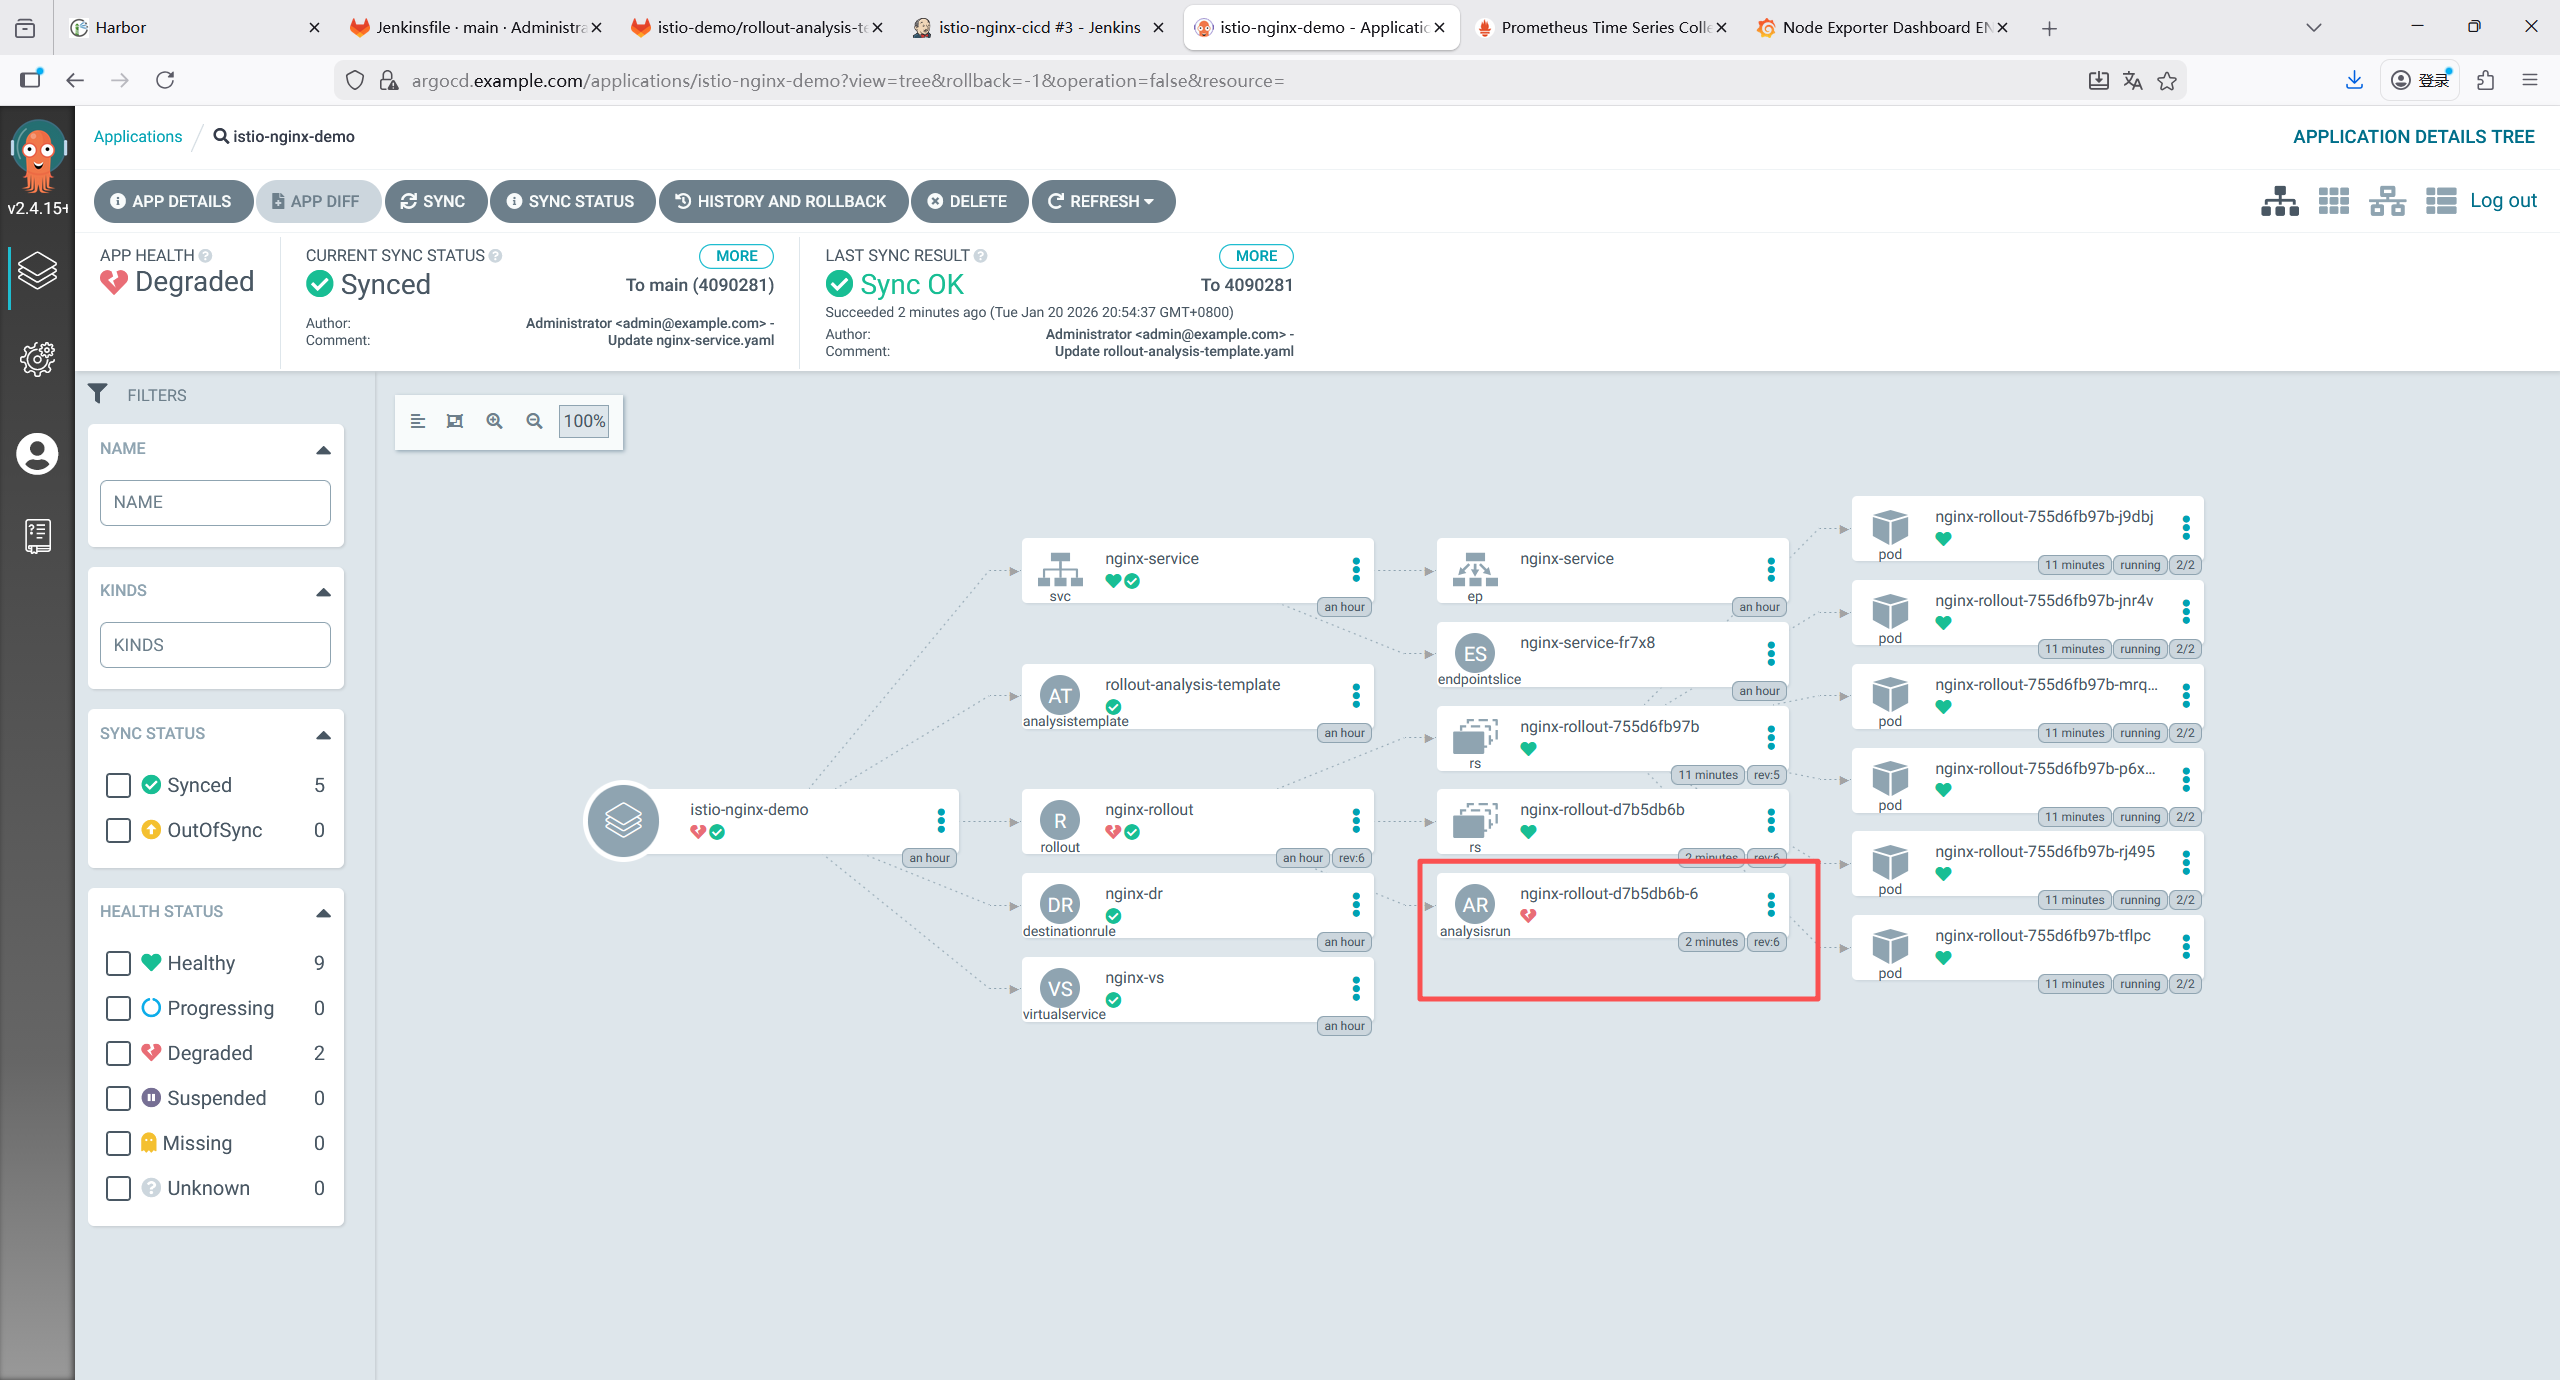Open three-dot menu of nginx-rollout node
Viewport: 2560px width, 1380px height.
[x=1356, y=821]
